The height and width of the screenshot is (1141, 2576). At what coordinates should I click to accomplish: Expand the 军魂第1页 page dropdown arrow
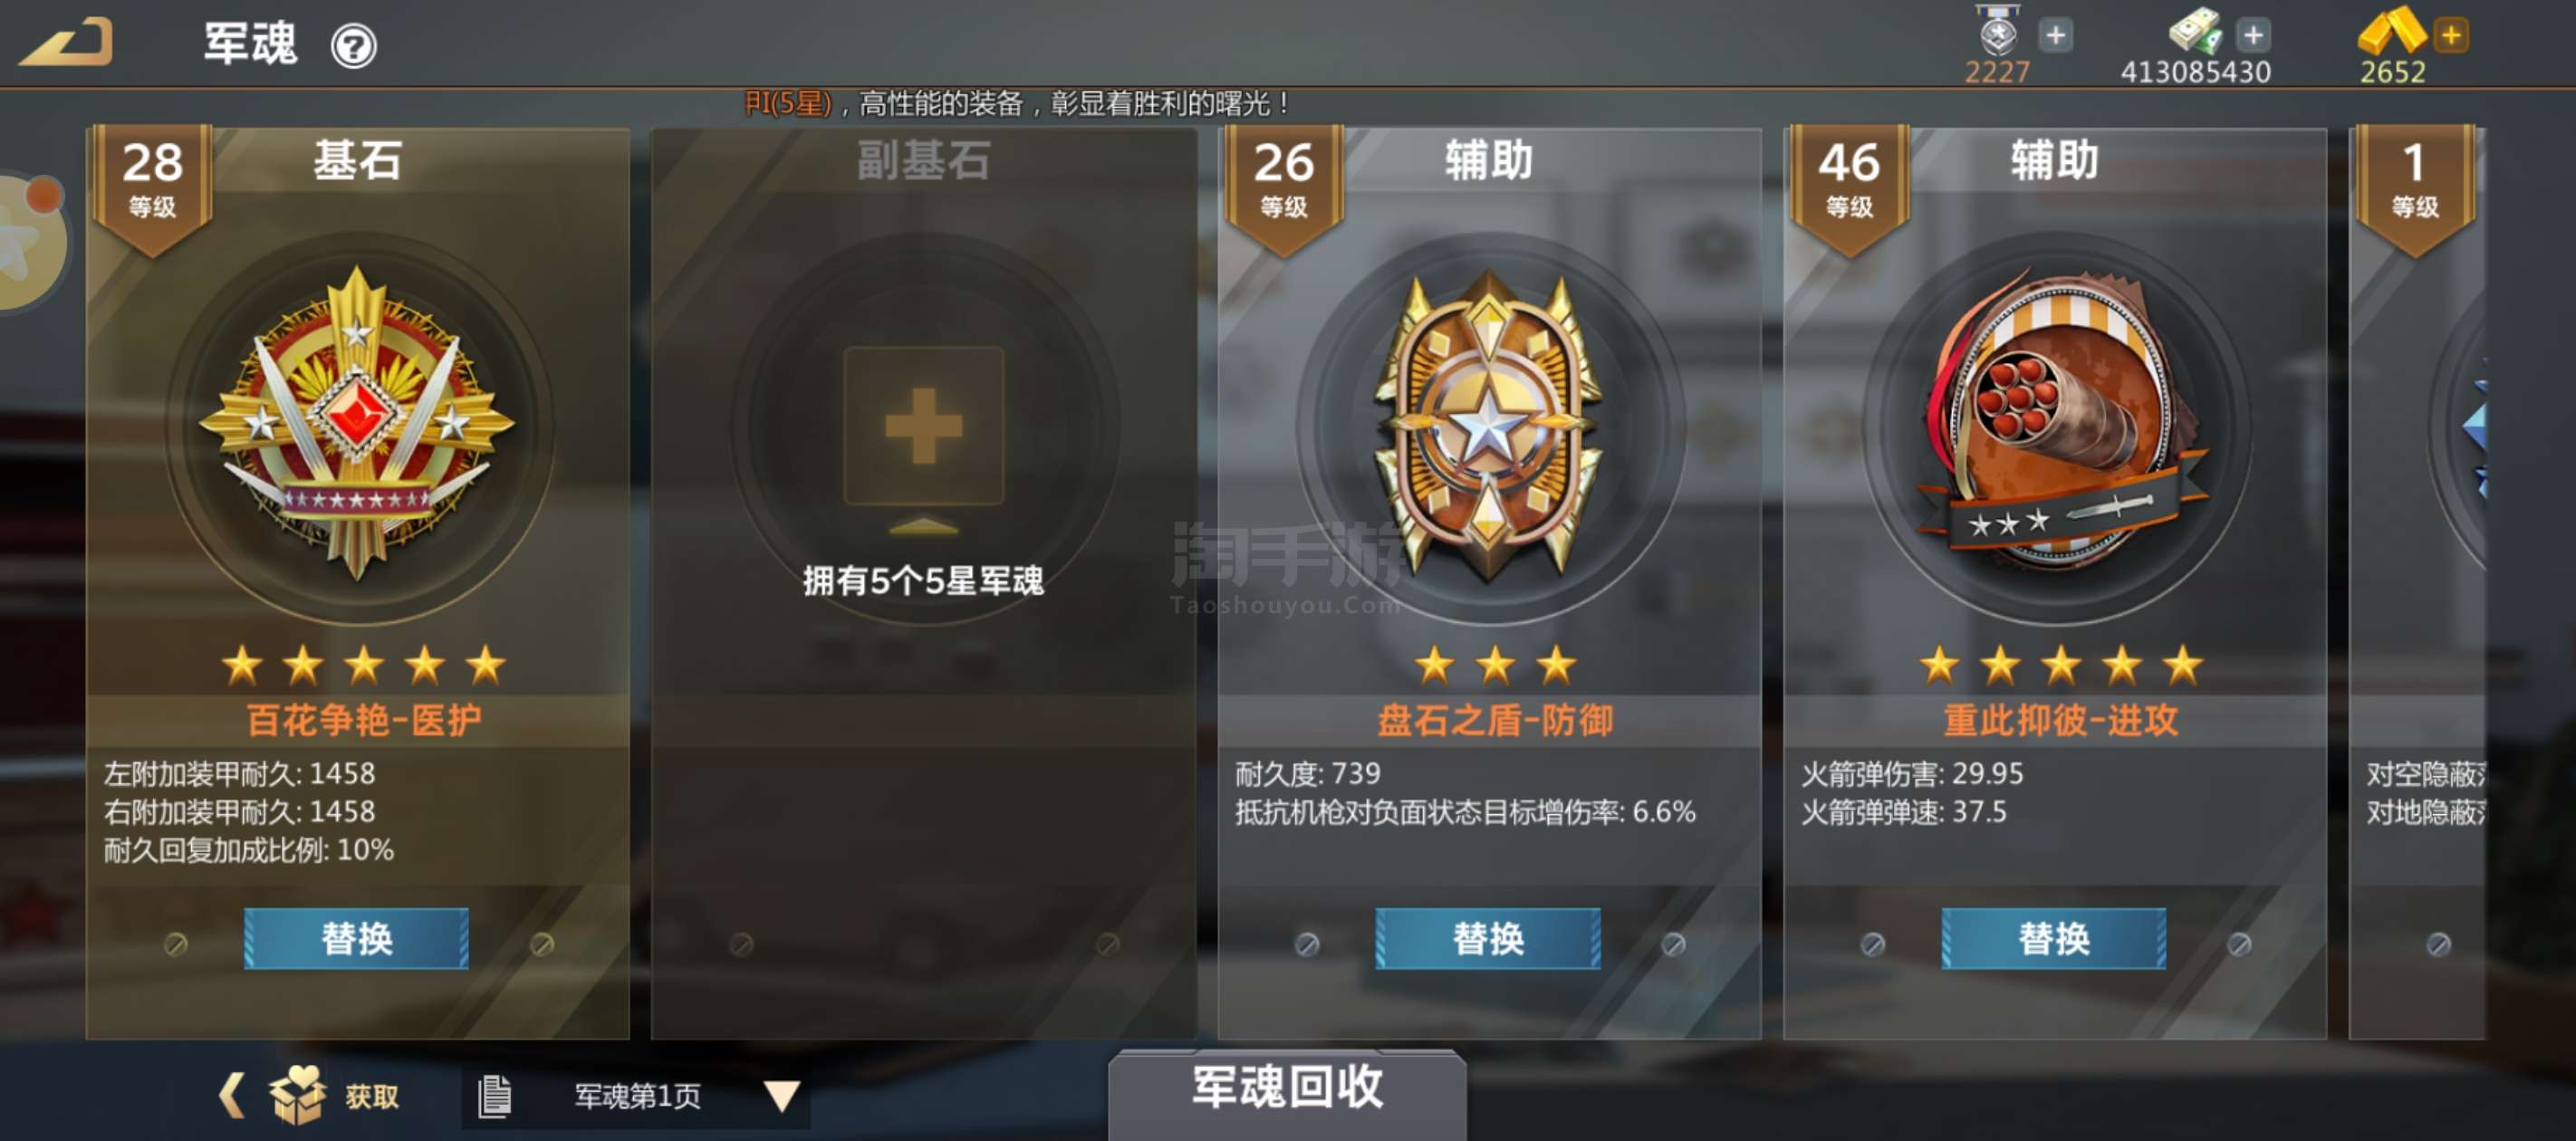782,1096
